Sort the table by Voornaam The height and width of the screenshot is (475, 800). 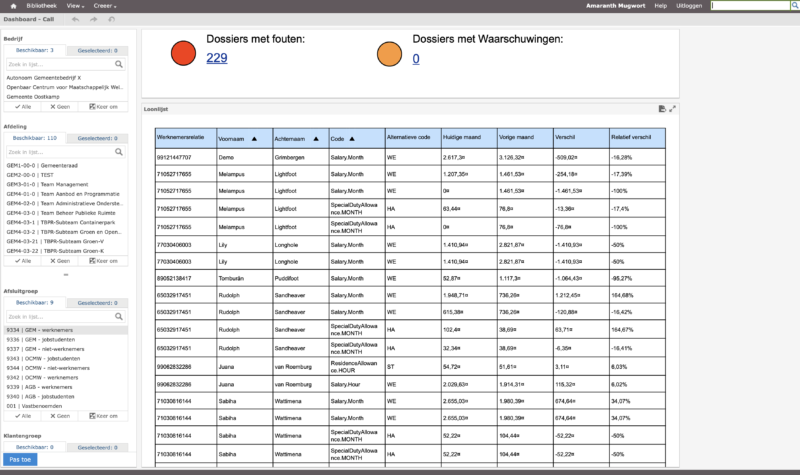(253, 138)
